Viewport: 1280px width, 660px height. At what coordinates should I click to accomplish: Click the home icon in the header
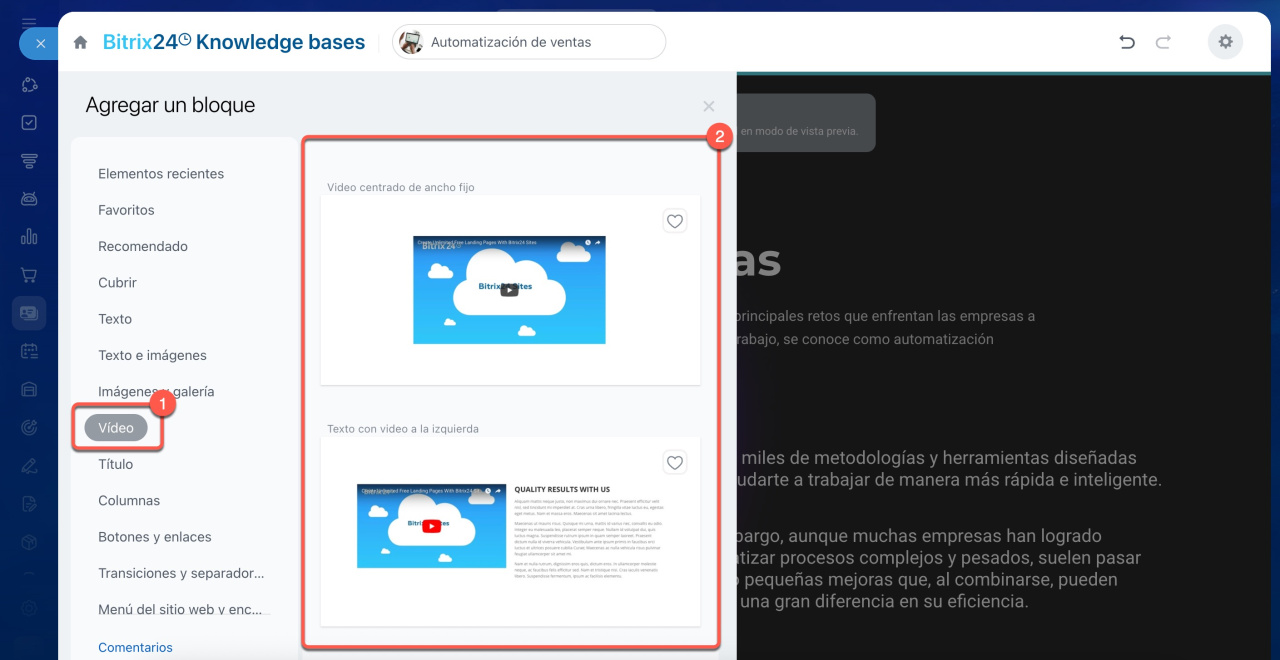coord(81,43)
